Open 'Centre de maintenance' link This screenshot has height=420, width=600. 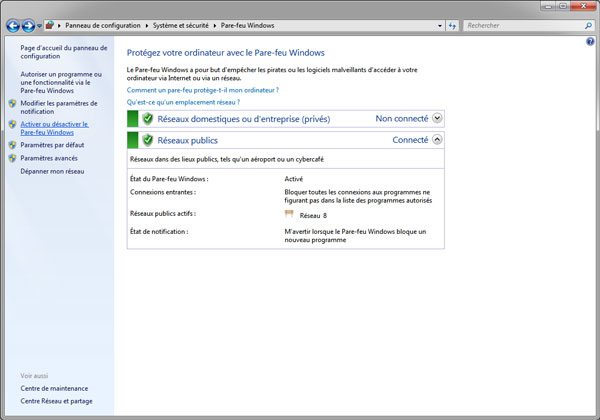(x=54, y=388)
